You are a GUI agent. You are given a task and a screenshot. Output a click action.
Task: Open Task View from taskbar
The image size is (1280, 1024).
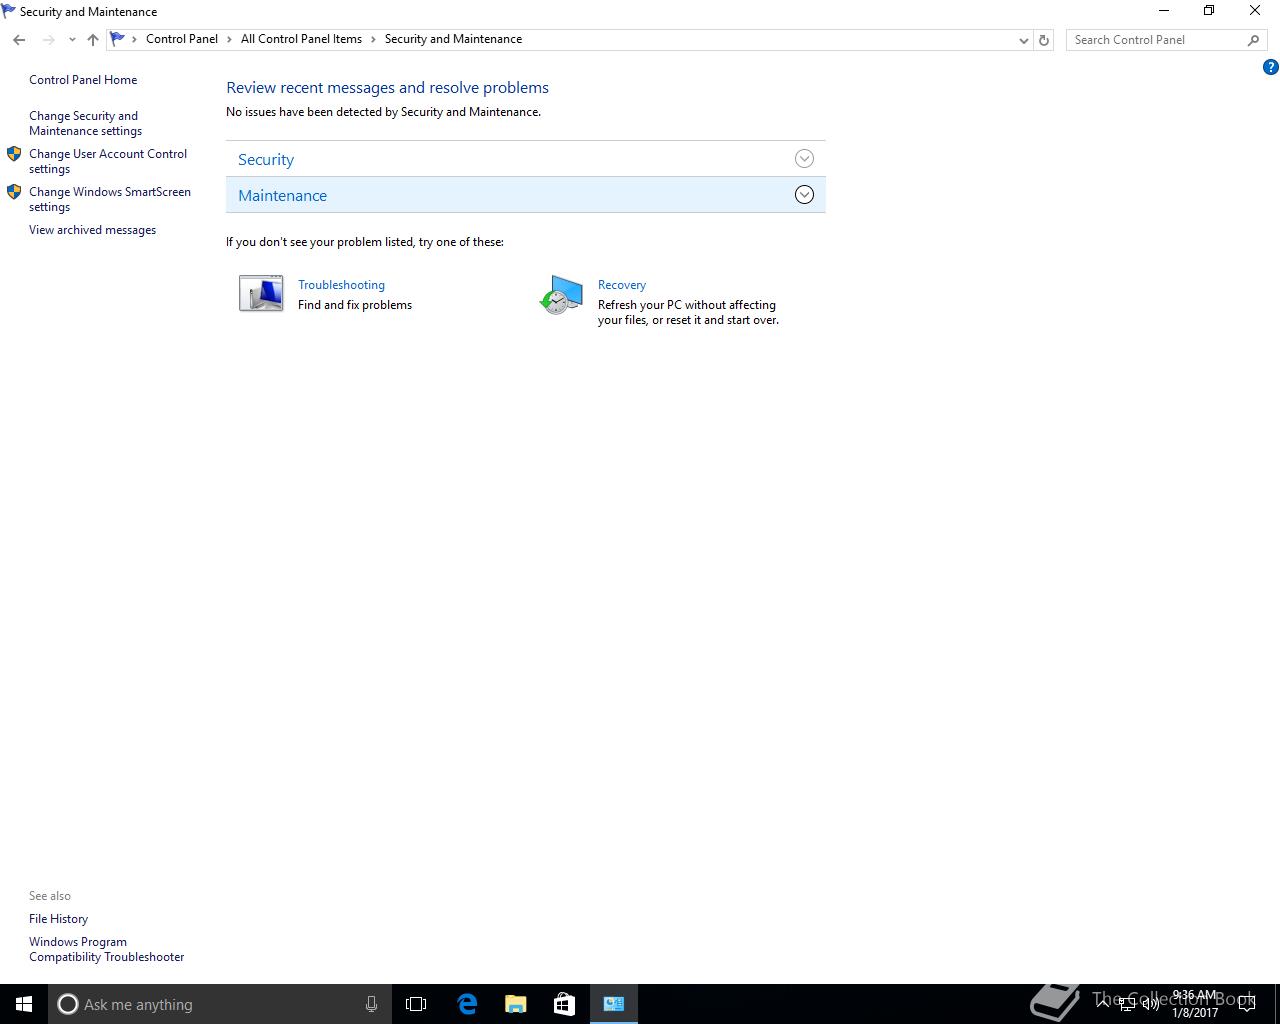click(x=416, y=1004)
